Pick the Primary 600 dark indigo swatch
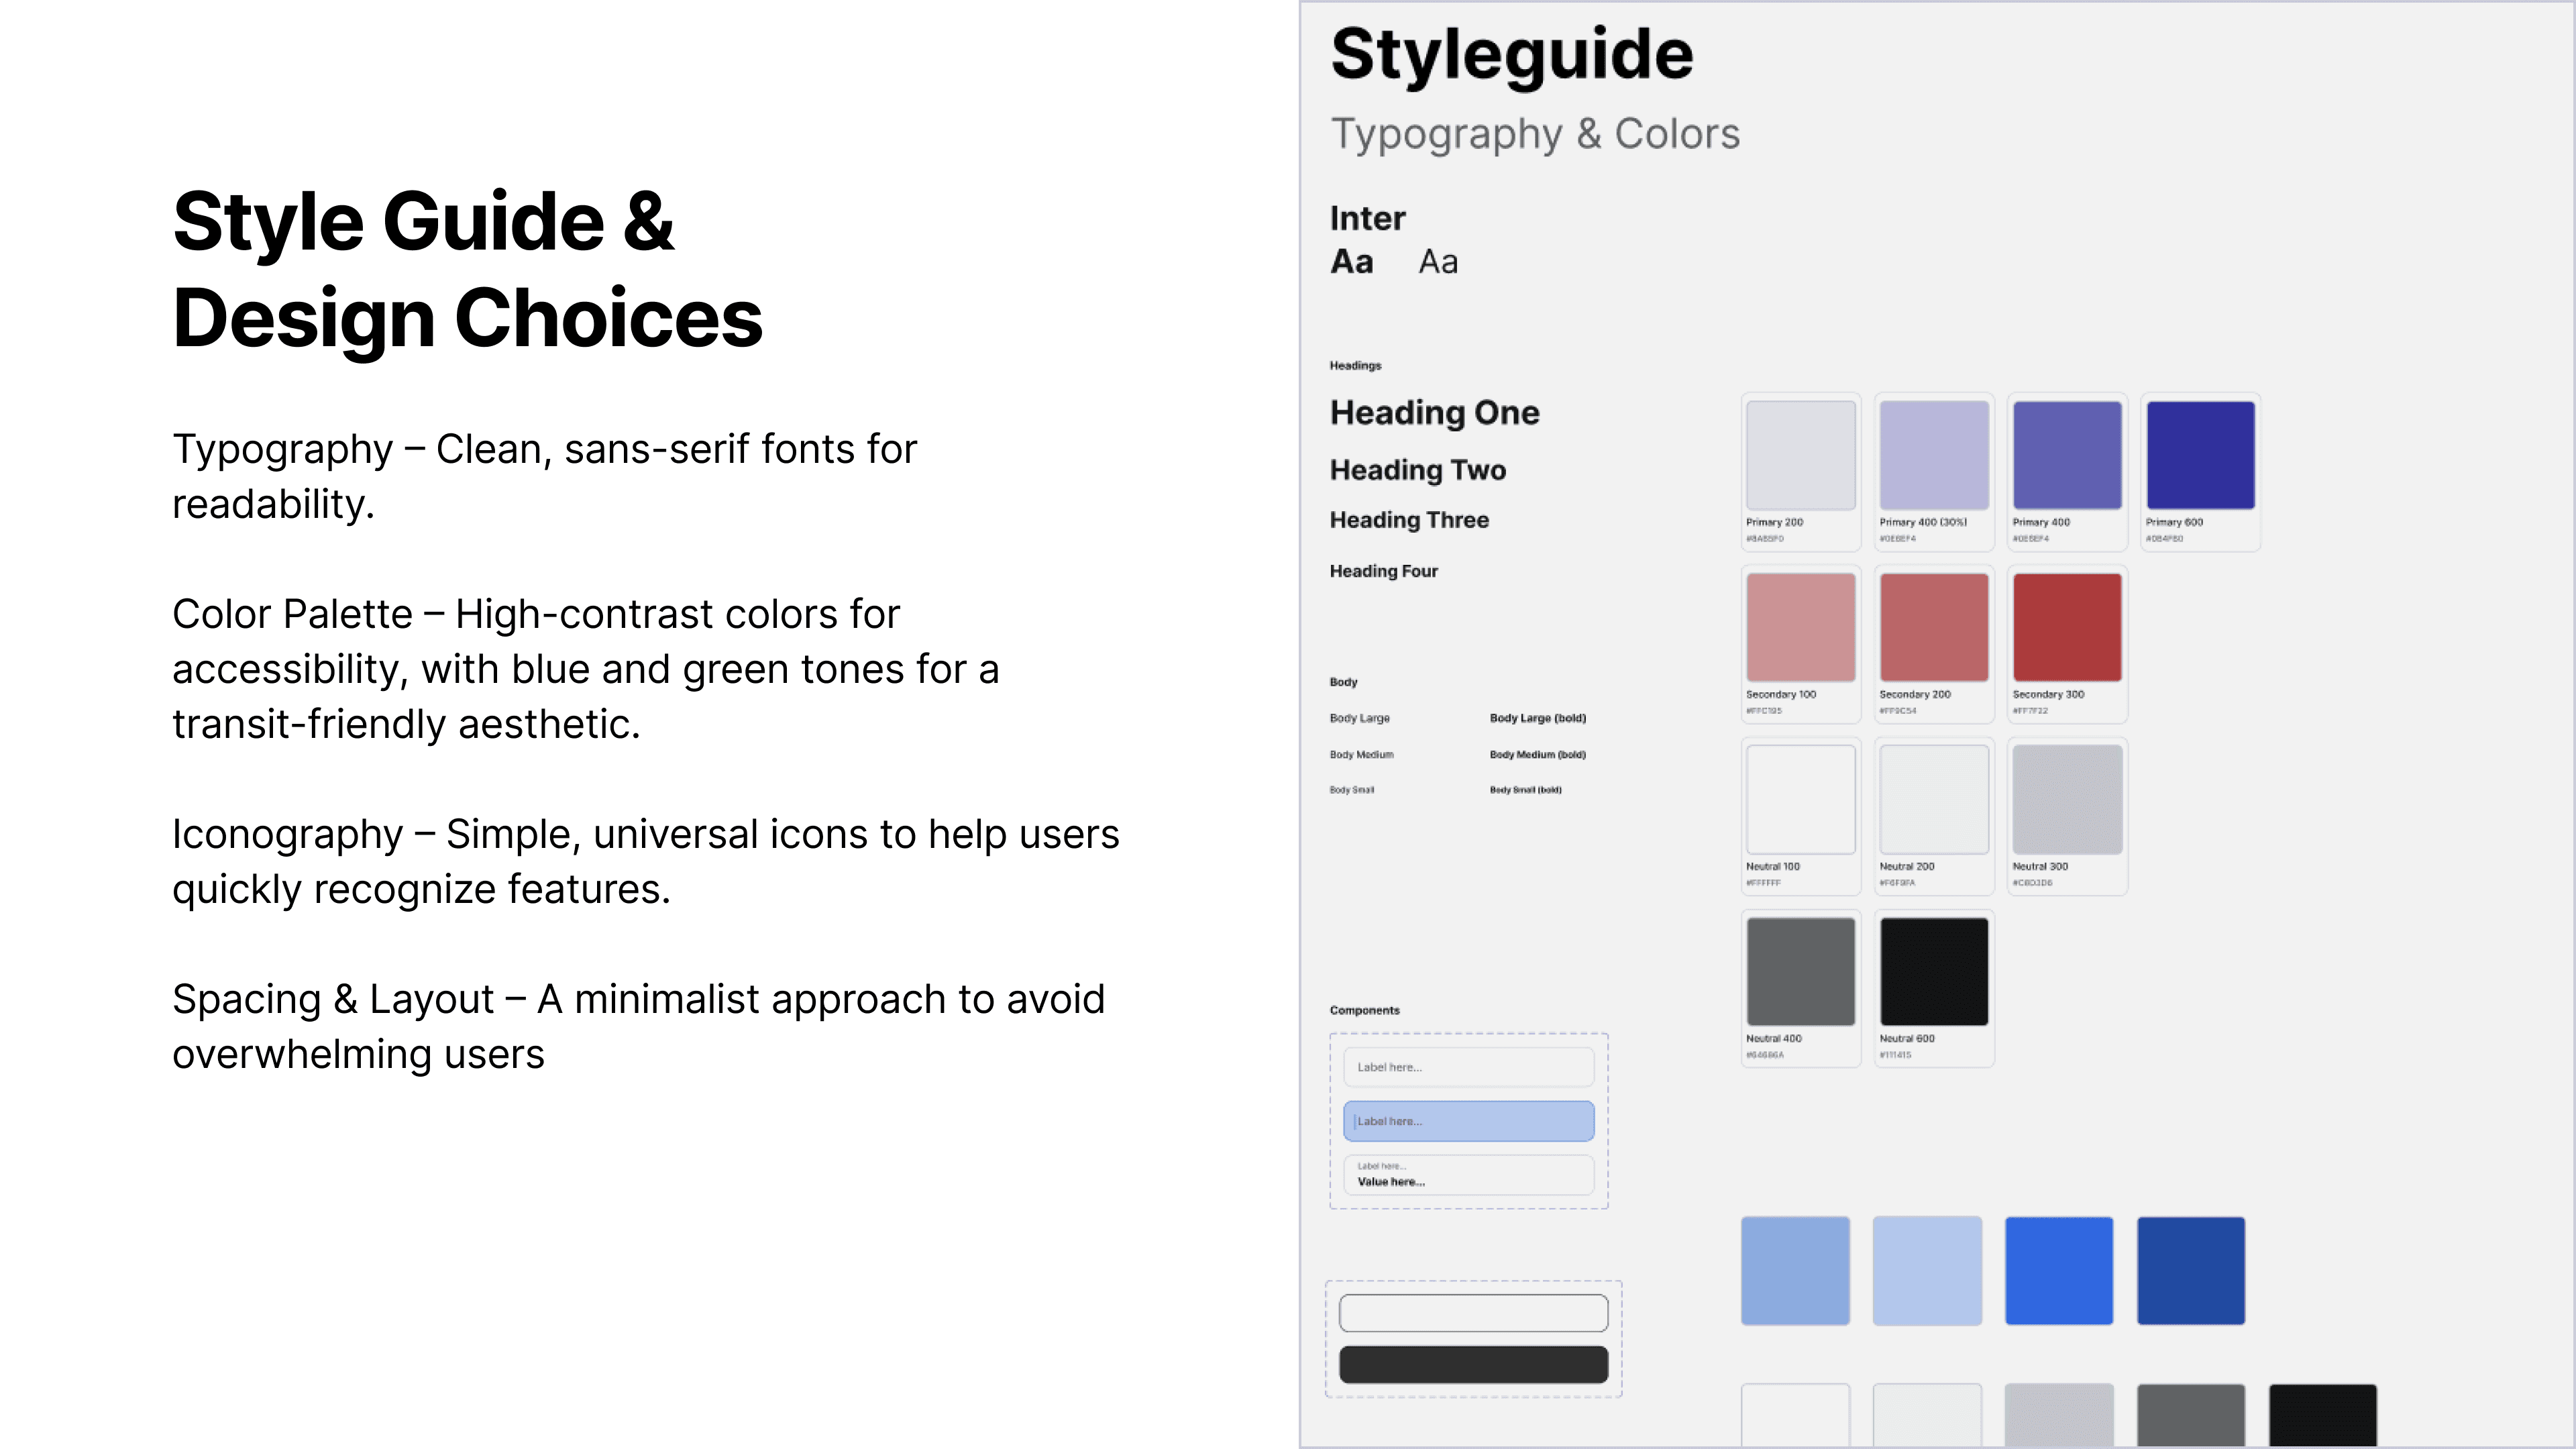This screenshot has height=1449, width=2576. 2200,455
